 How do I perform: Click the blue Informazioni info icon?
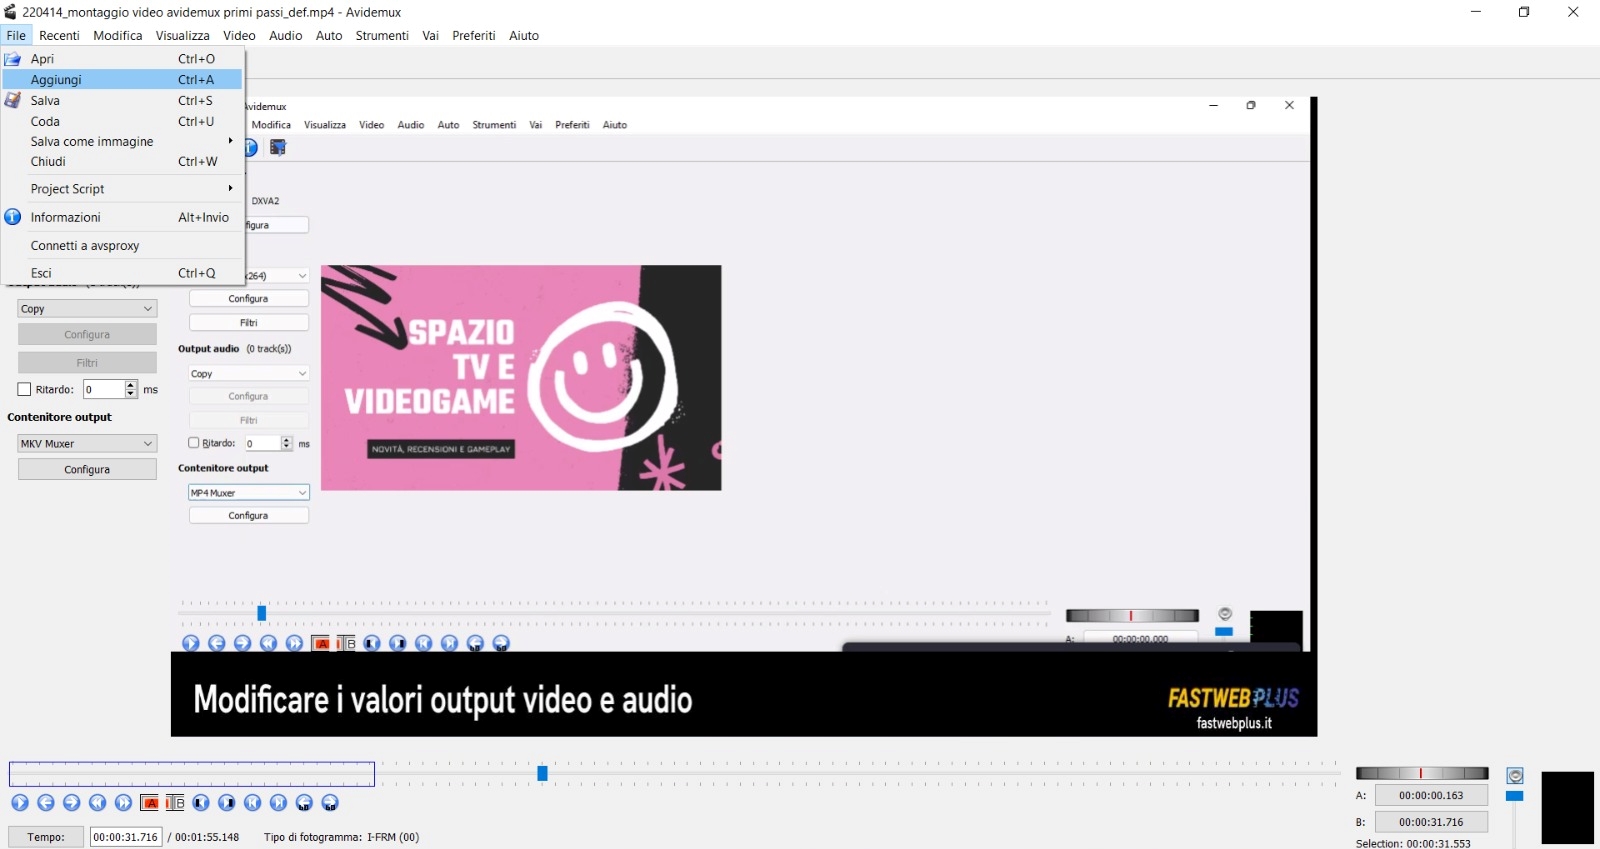point(13,217)
